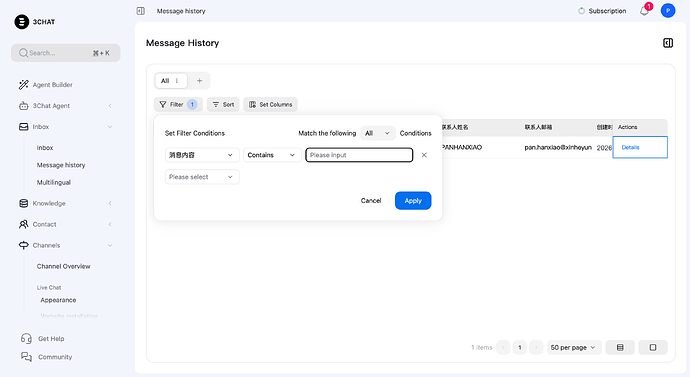
Task: Click the Subscription link
Action: click(607, 11)
